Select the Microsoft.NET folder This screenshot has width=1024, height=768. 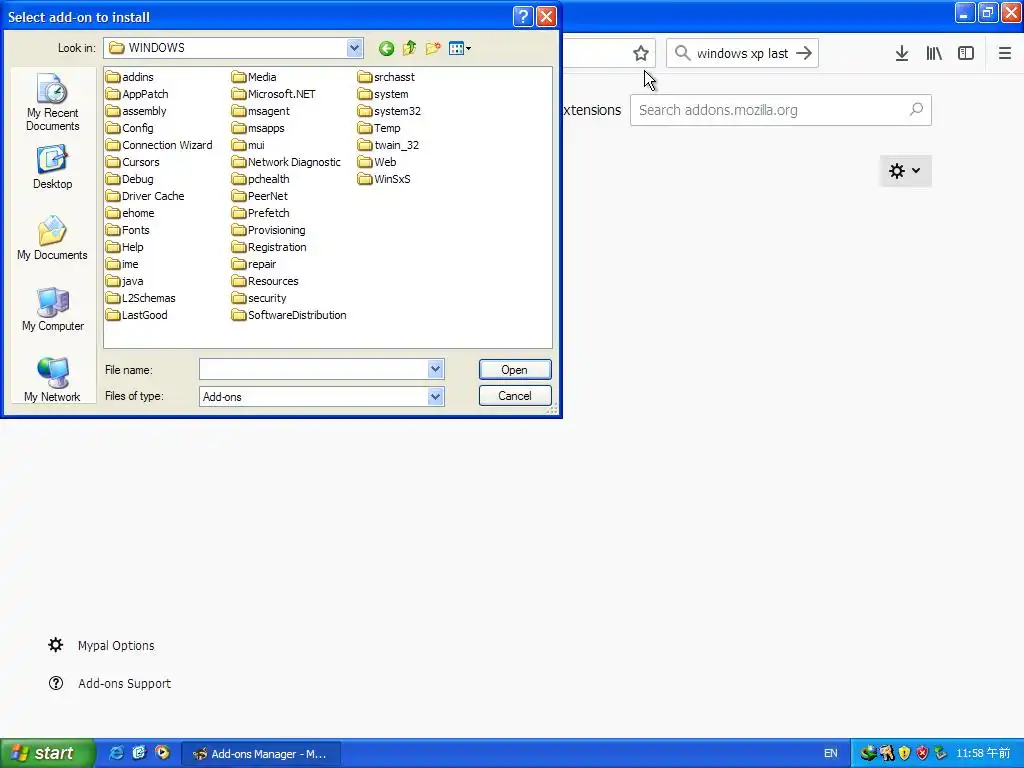click(x=274, y=94)
